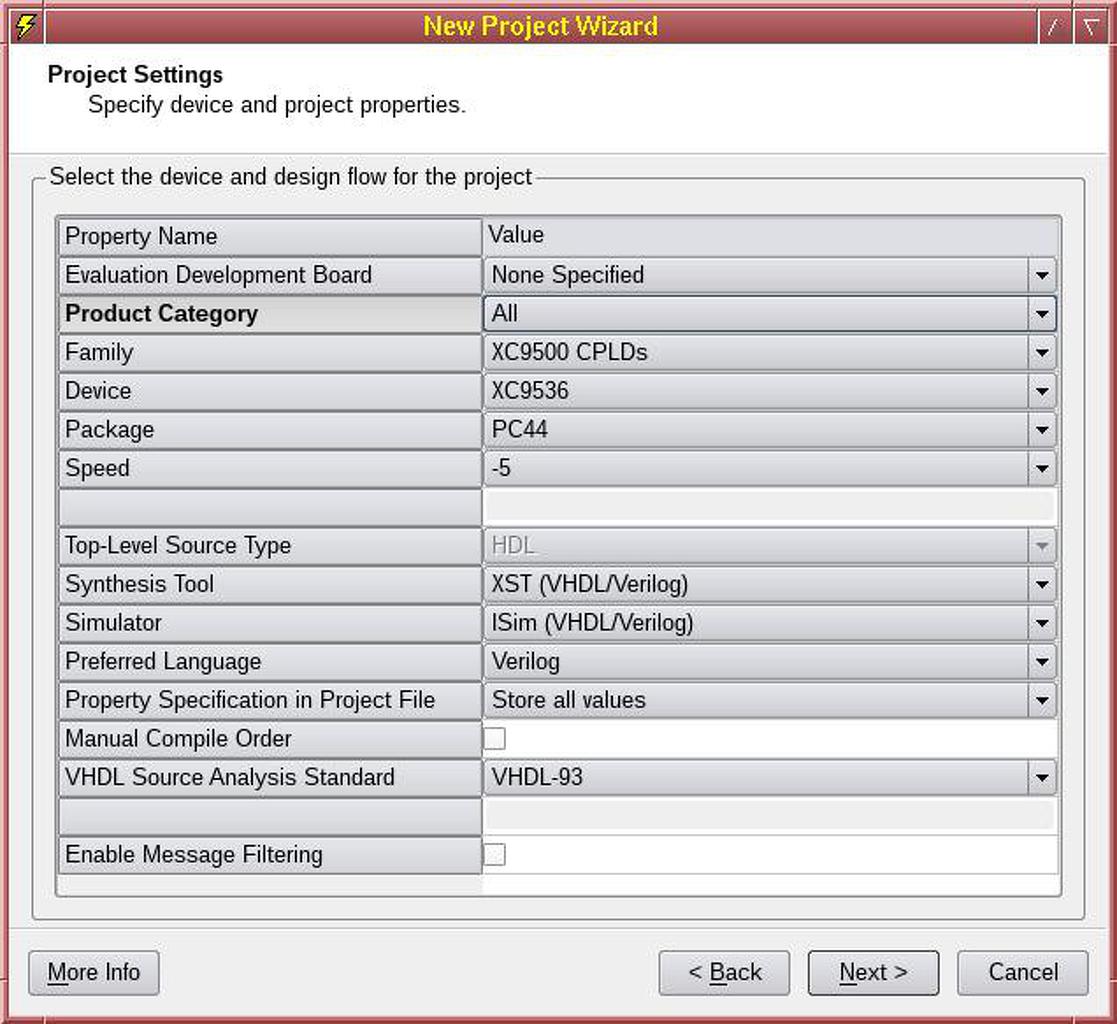Choose a different Simulator from dropdown
The image size is (1117, 1024).
click(1041, 623)
